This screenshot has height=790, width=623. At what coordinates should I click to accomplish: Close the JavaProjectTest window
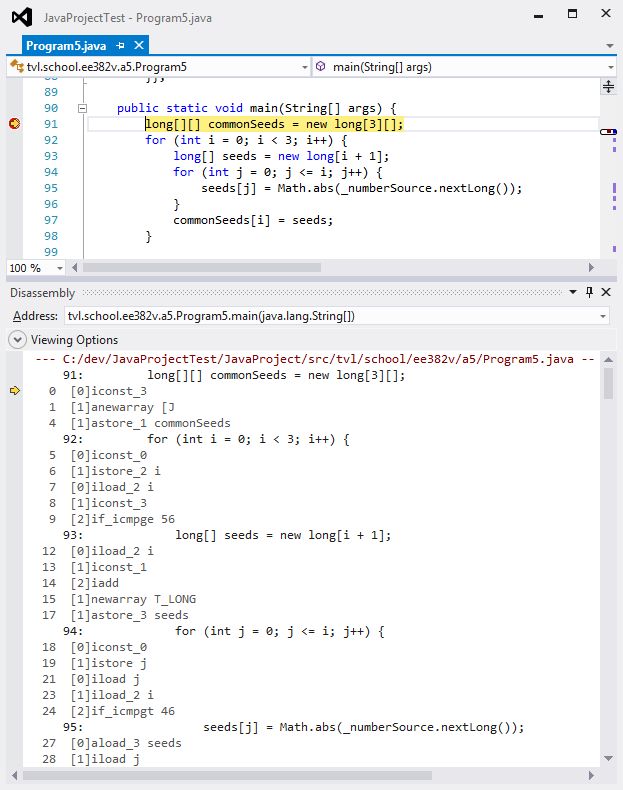pyautogui.click(x=606, y=13)
